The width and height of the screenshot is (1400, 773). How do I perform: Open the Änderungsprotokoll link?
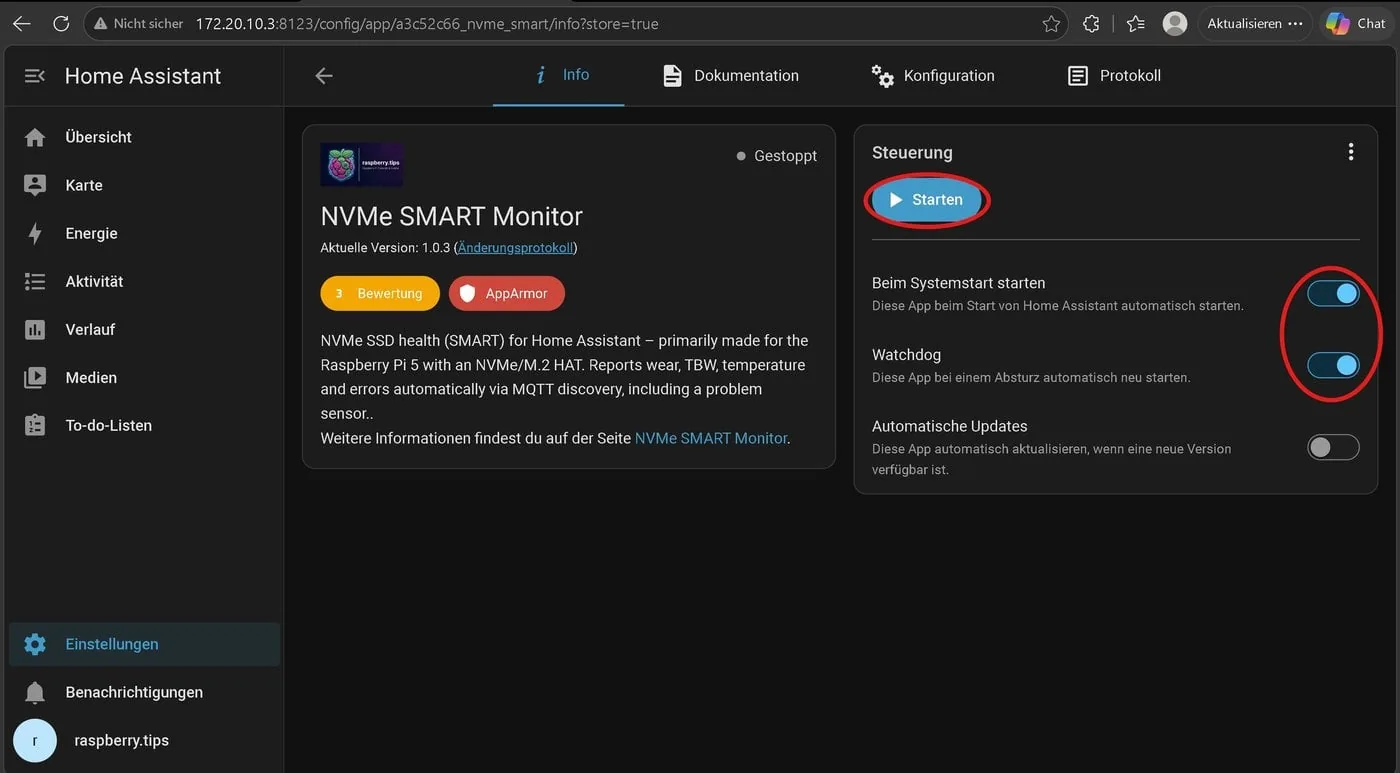[516, 247]
